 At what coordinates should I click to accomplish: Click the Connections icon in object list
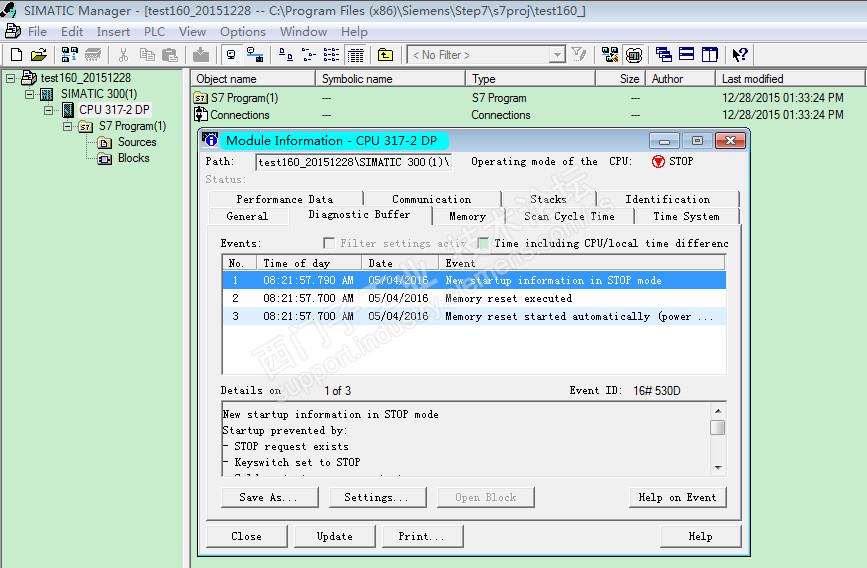coord(200,114)
